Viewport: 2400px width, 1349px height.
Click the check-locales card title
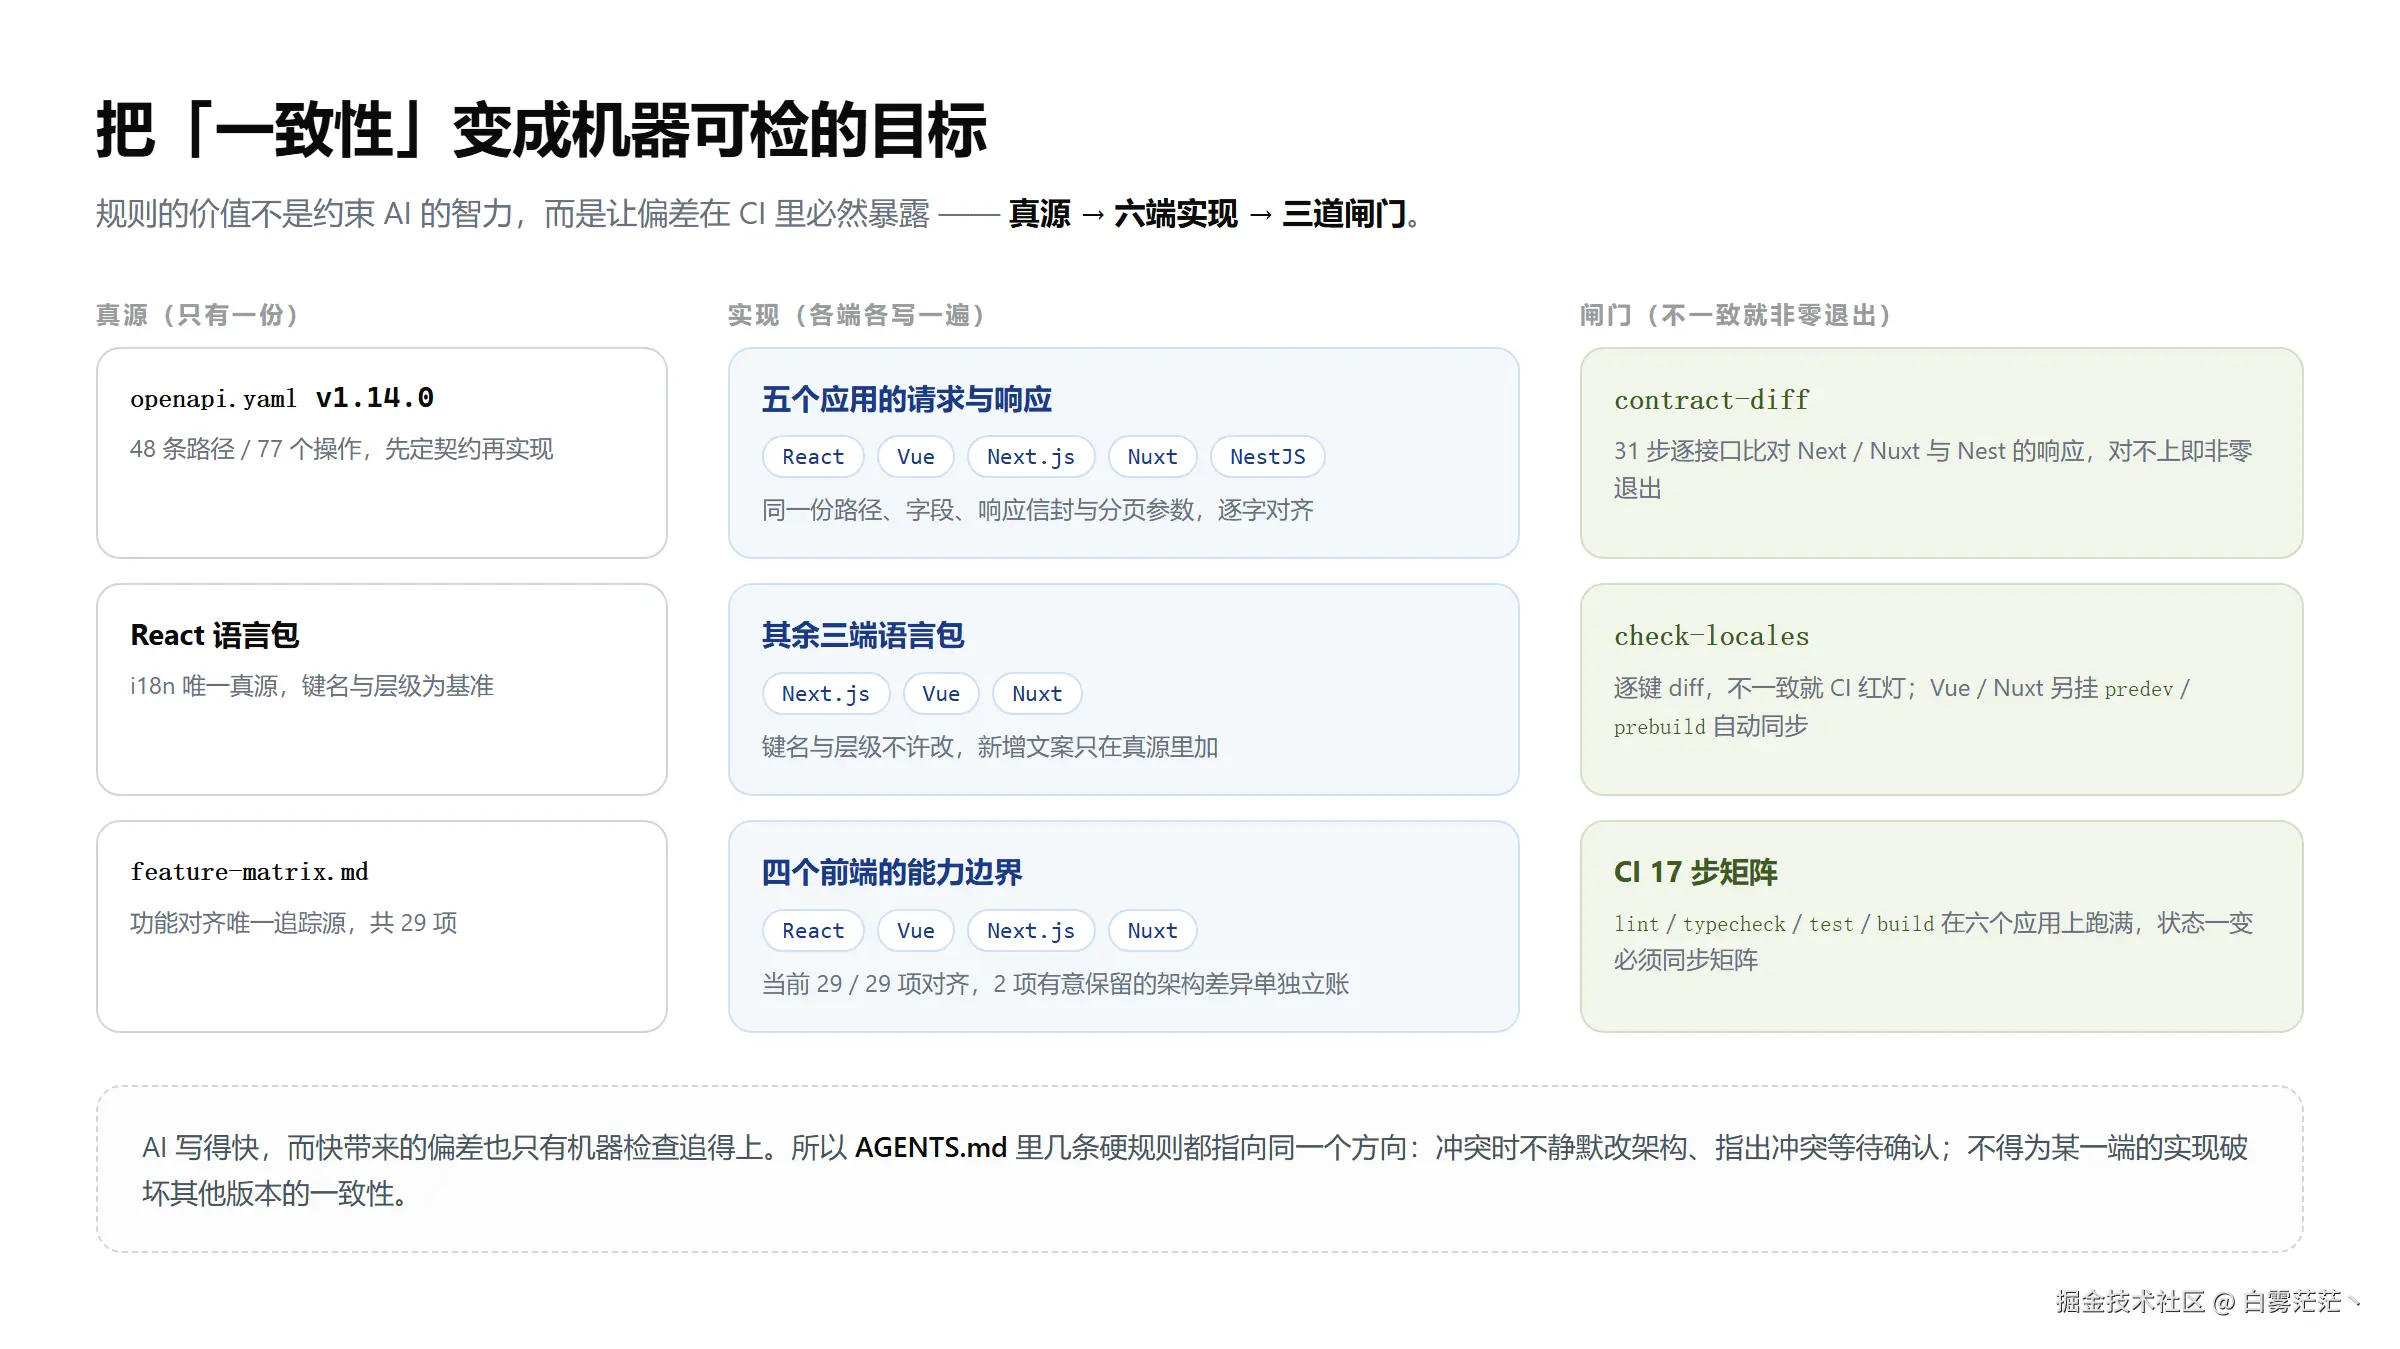[1712, 636]
